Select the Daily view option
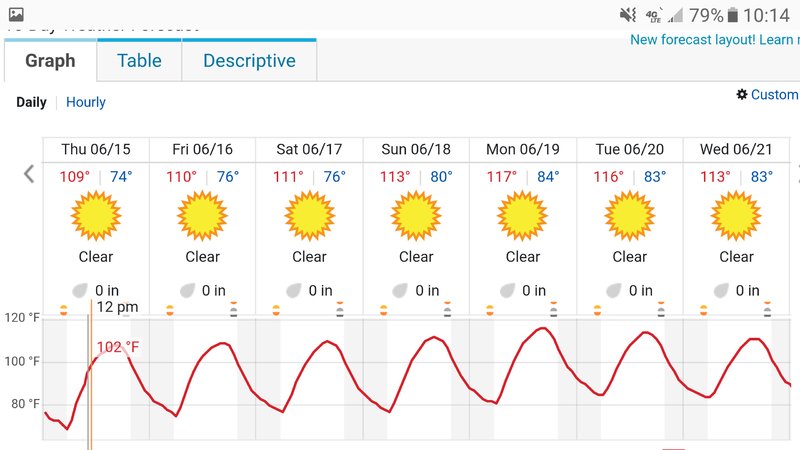800x450 pixels. [x=31, y=102]
